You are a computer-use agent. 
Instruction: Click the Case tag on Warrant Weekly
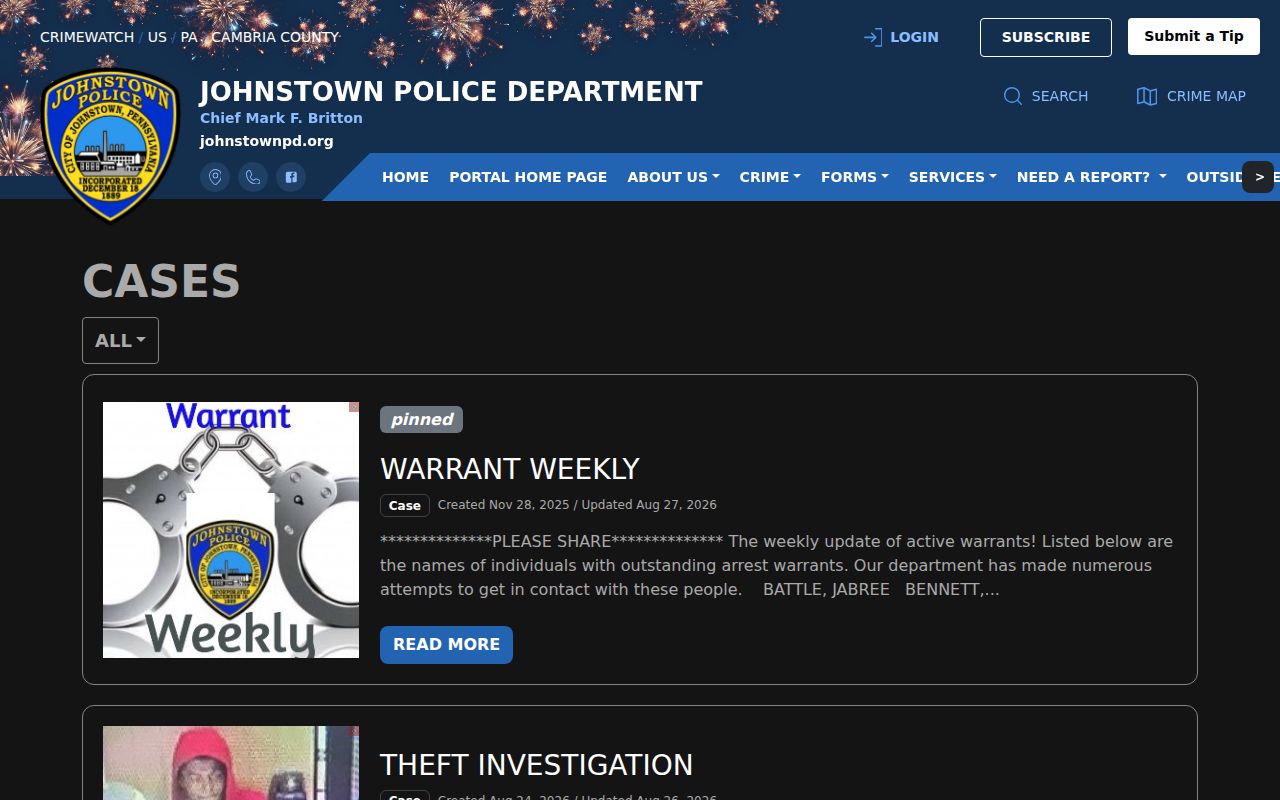coord(405,505)
